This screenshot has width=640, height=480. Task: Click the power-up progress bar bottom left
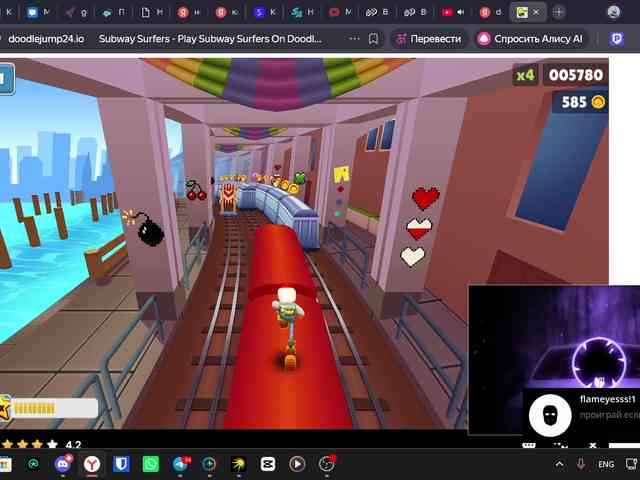point(55,408)
